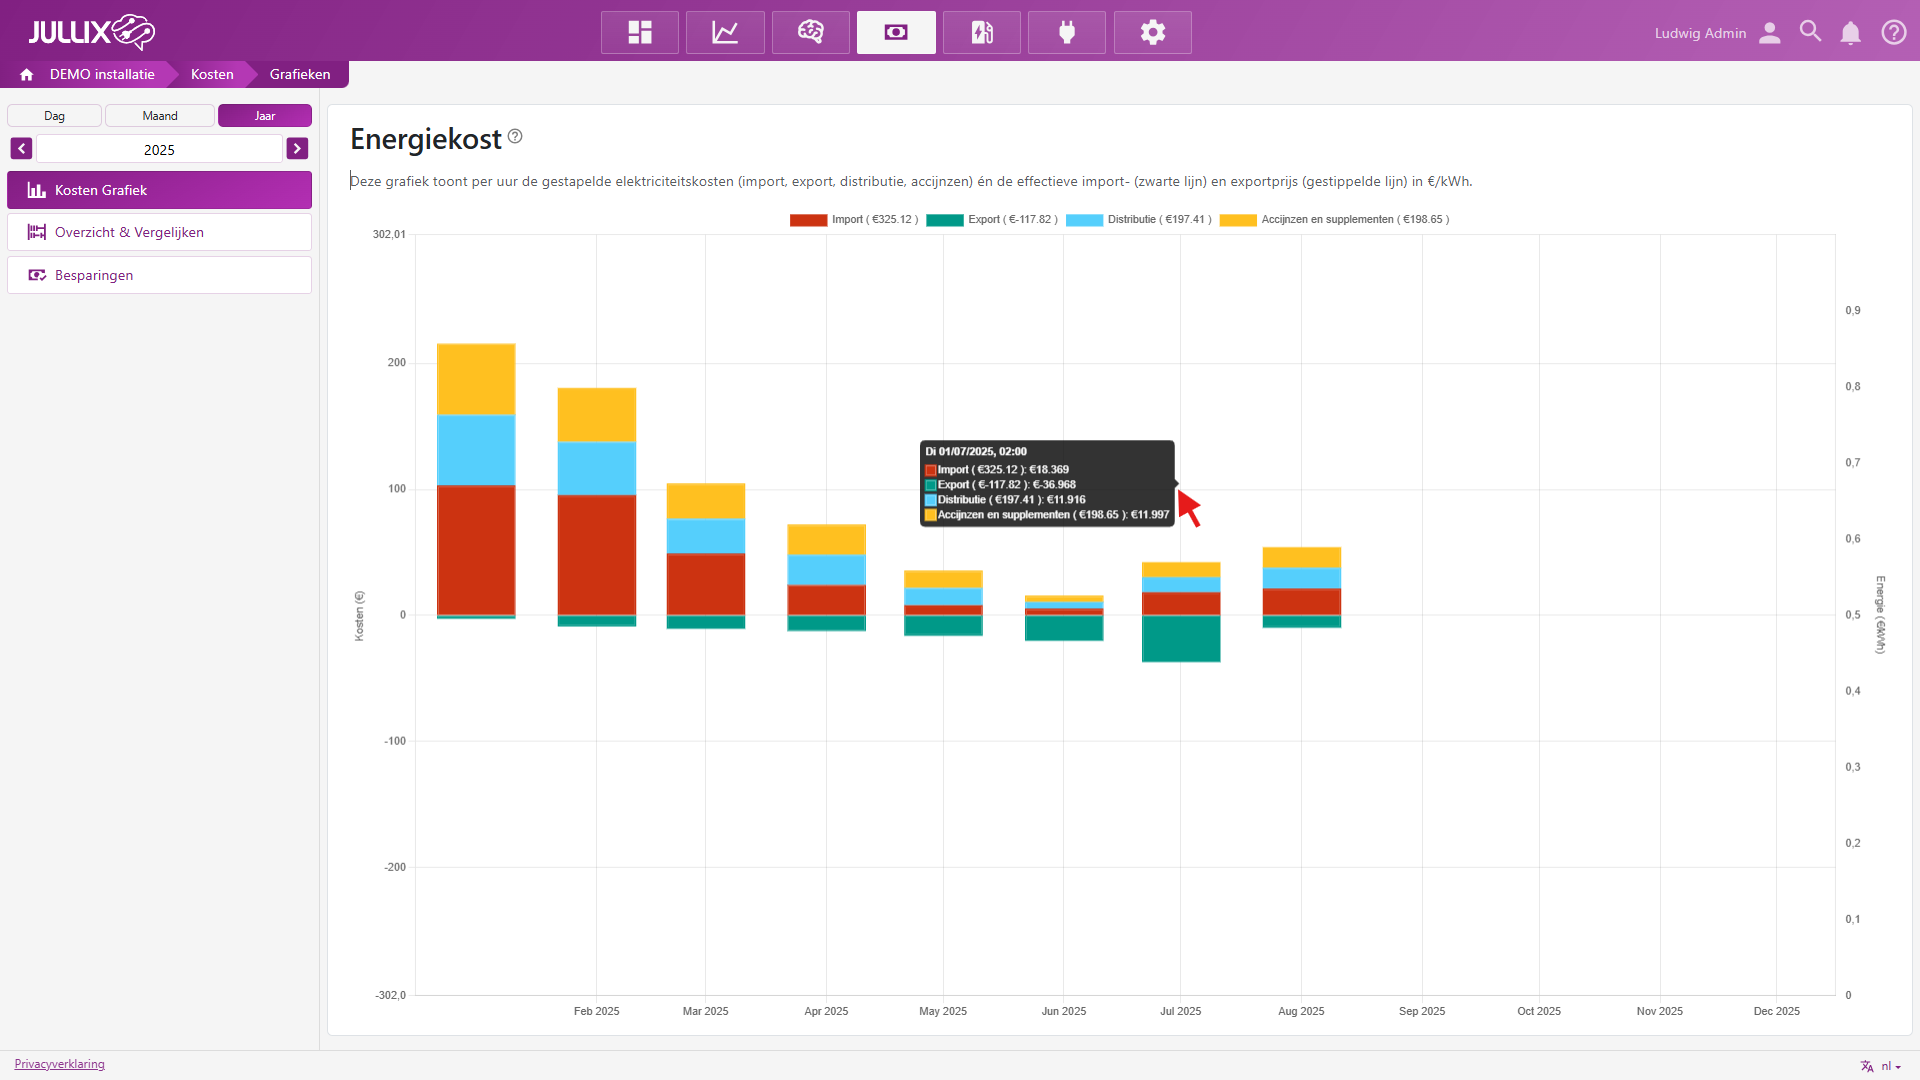
Task: Toggle Distributie series in chart legend
Action: [x=1138, y=220]
